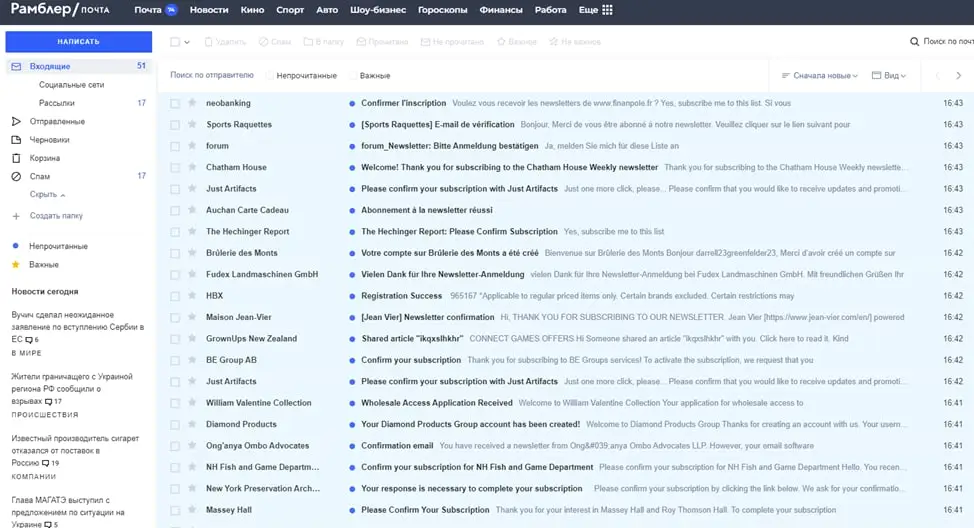Click the Спам blocked-circle icon
Image resolution: width=974 pixels, height=528 pixels.
(16, 176)
